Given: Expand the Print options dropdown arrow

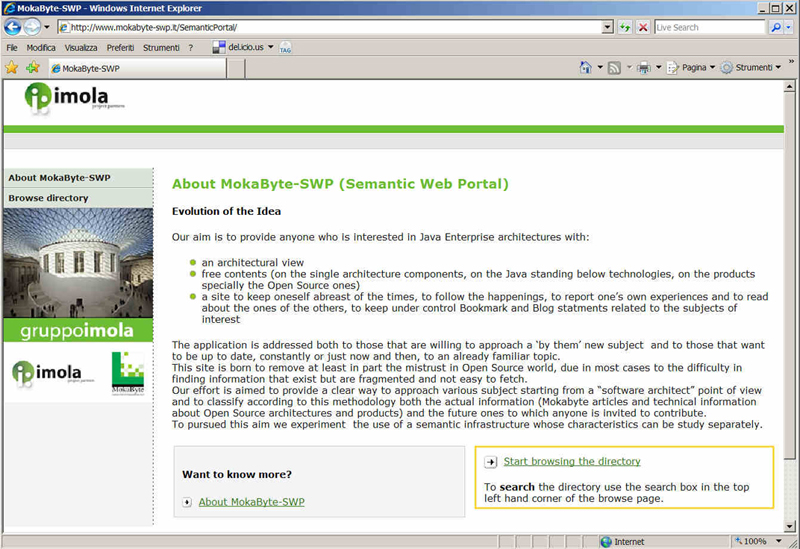Looking at the screenshot, I should 659,67.
